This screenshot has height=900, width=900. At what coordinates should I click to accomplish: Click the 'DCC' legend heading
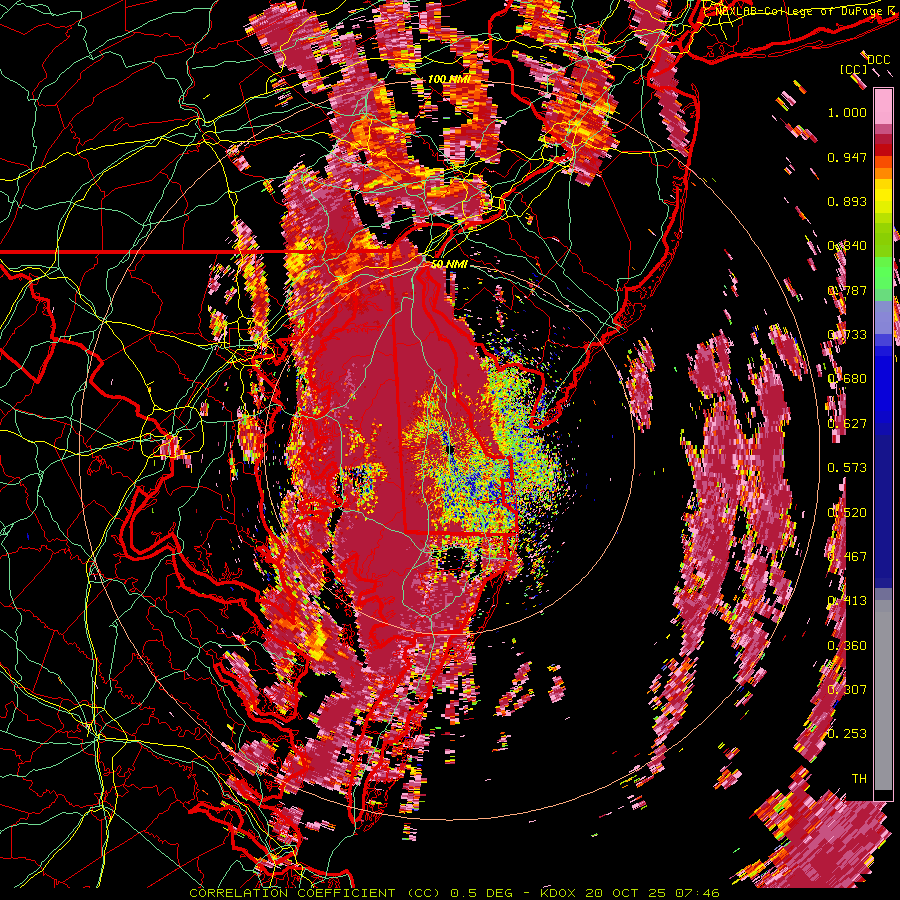(878, 60)
